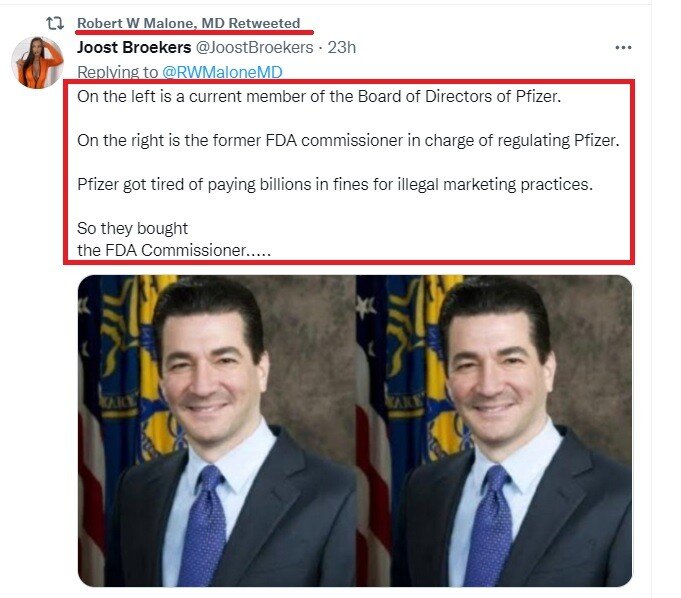This screenshot has height=598, width=681.
Task: Open the 23h timestamp link
Action: pos(342,47)
